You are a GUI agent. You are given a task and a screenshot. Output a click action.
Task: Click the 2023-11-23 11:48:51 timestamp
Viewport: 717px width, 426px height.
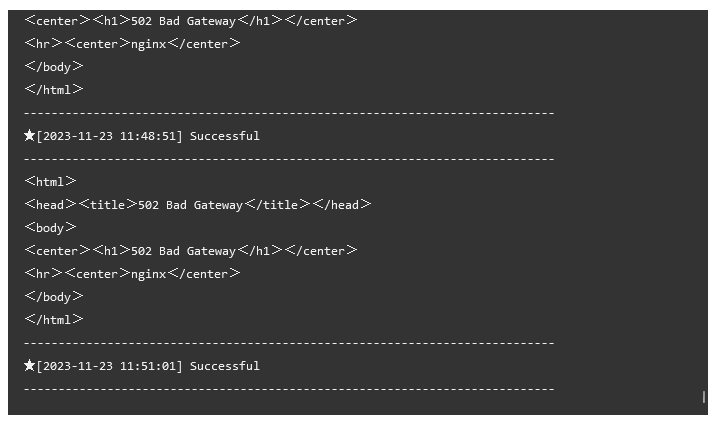[110, 136]
